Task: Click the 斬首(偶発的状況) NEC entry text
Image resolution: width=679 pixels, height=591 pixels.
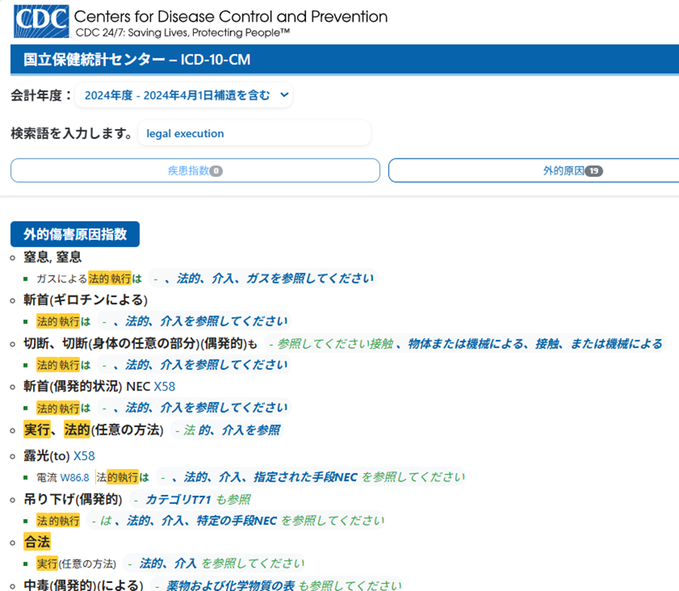Action: tap(87, 386)
